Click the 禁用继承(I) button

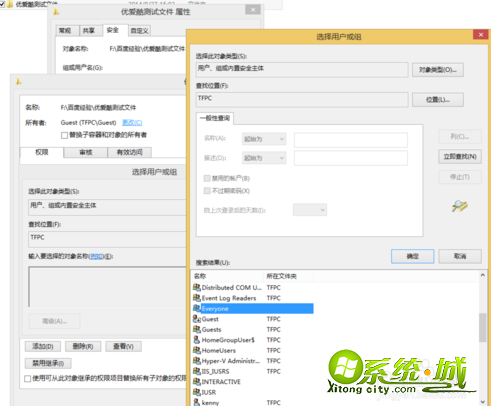[48, 363]
